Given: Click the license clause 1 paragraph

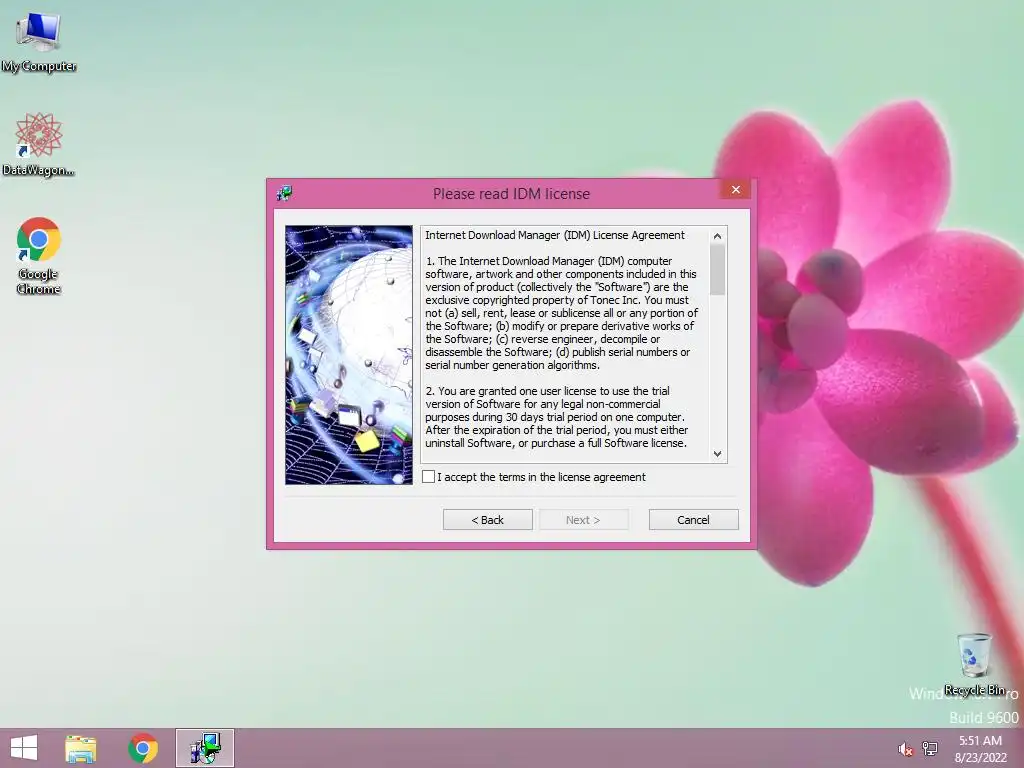Looking at the screenshot, I should tap(562, 313).
